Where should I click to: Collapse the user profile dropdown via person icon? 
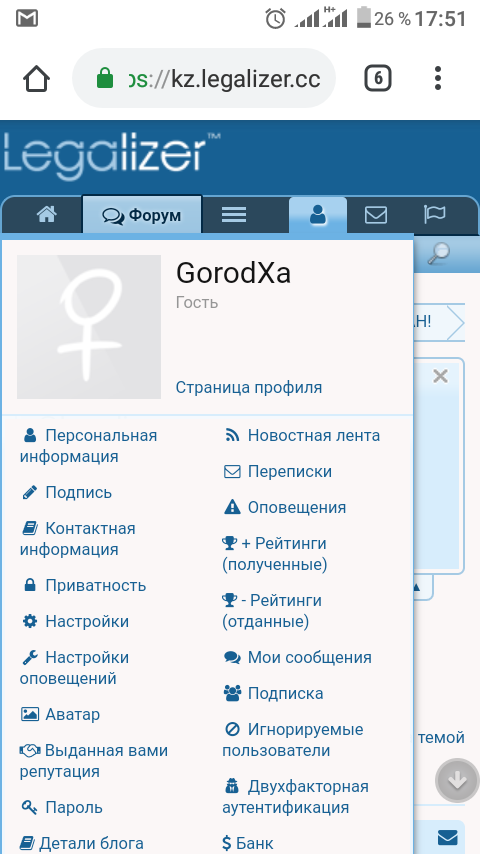[x=318, y=216]
